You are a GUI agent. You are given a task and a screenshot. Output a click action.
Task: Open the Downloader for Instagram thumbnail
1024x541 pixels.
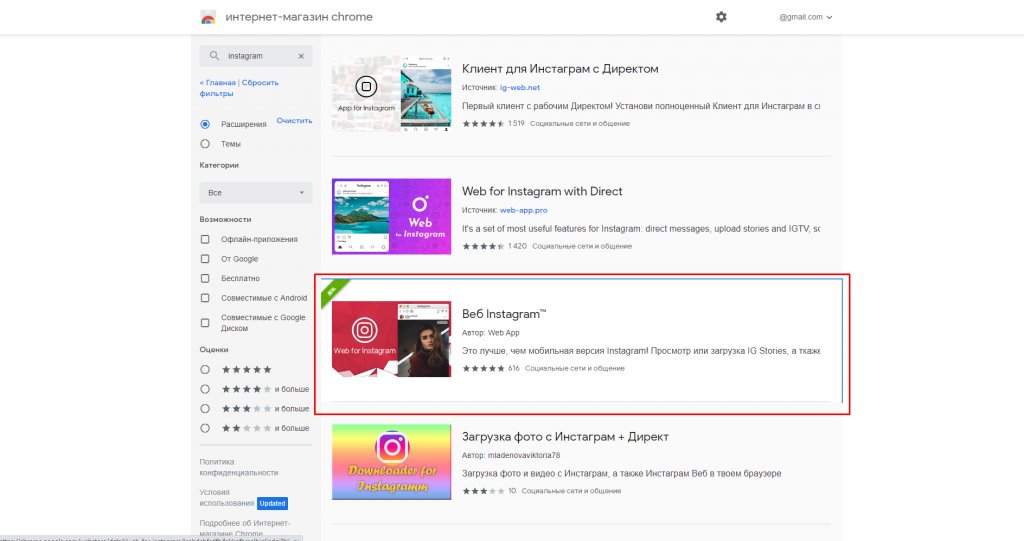tap(391, 461)
